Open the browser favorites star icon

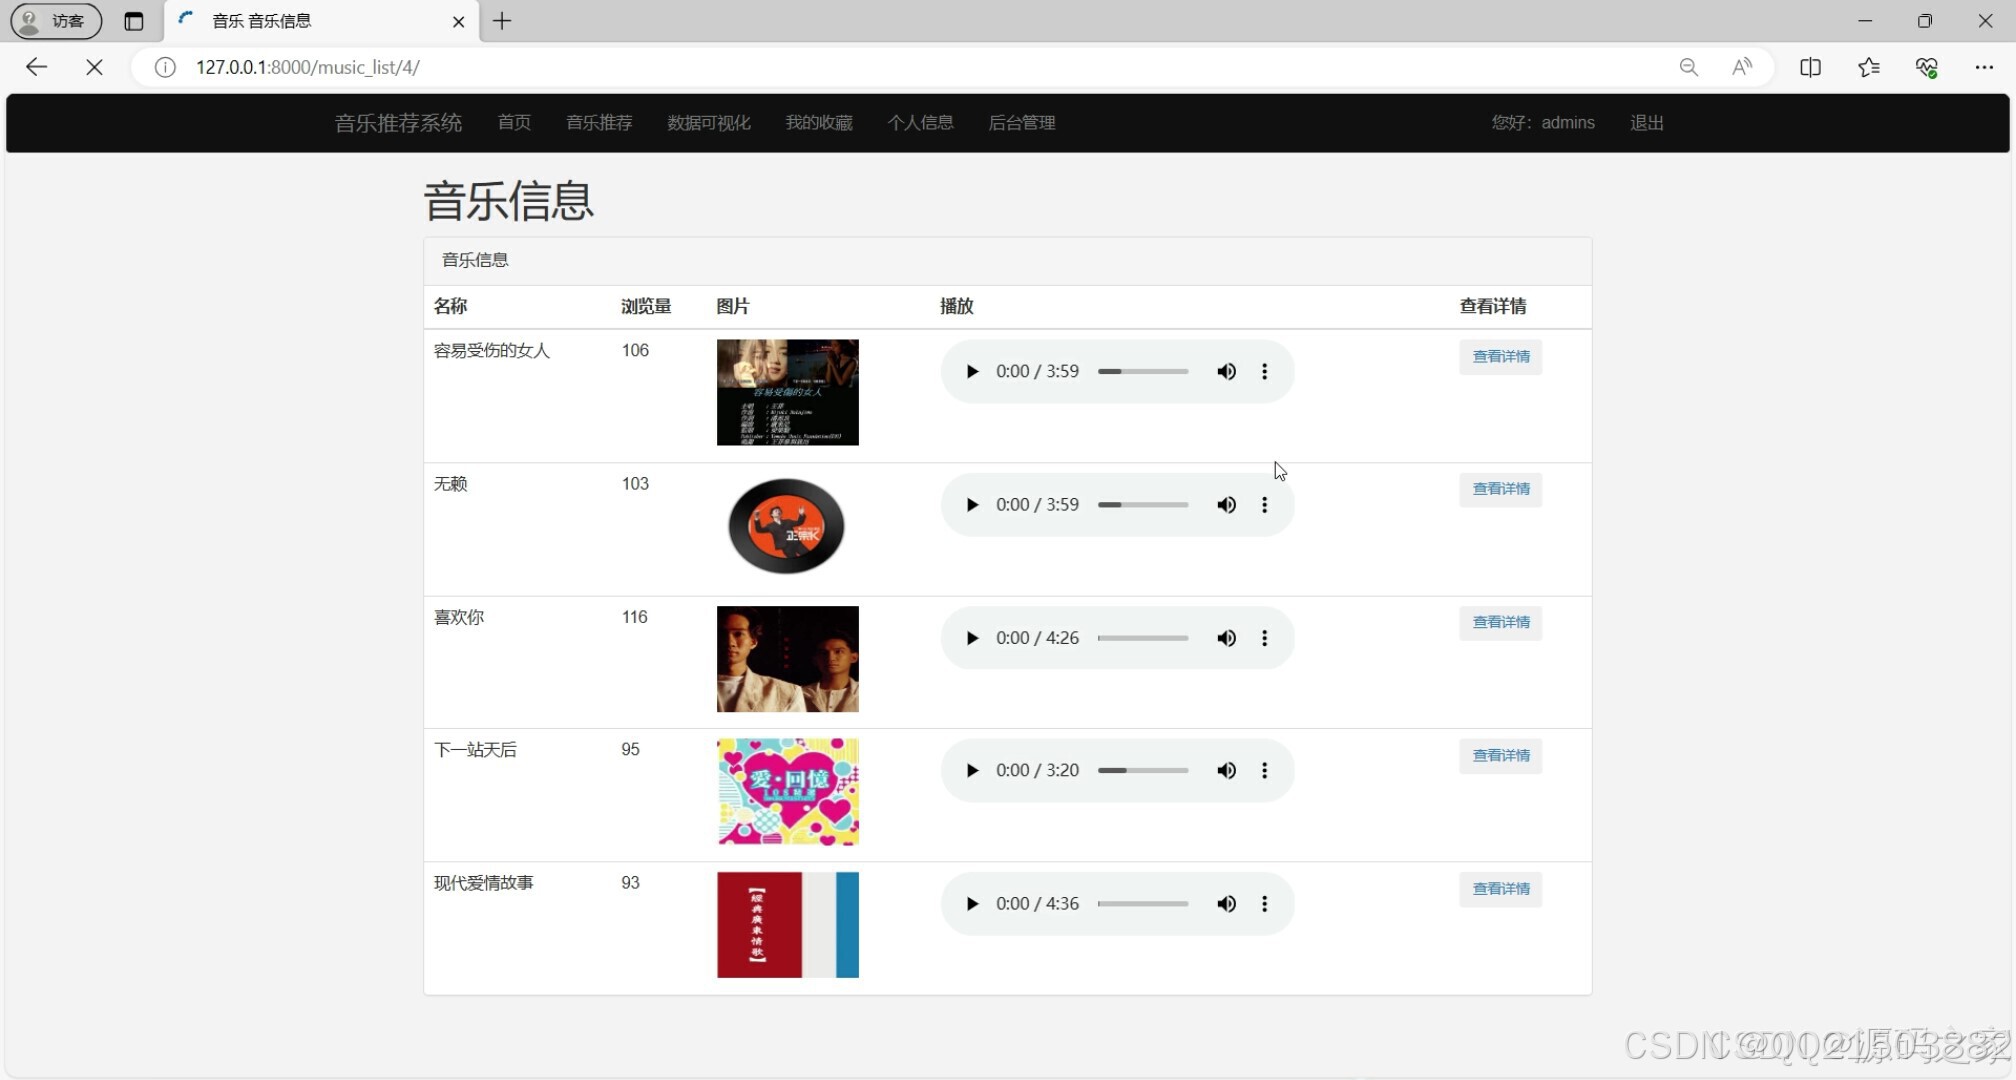[x=1869, y=67]
